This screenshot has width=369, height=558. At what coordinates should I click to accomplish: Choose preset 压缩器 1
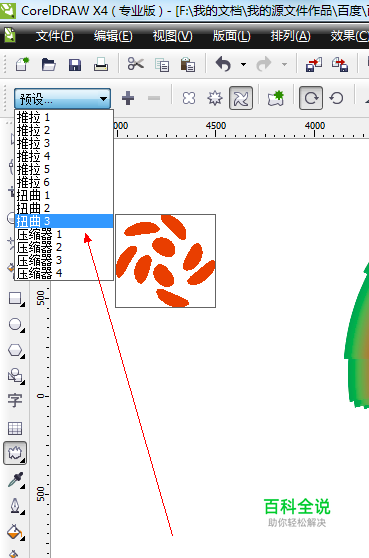pos(64,234)
